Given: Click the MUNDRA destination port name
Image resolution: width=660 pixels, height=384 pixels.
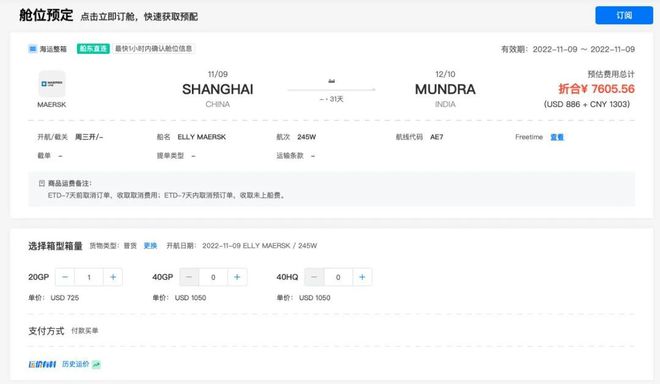Looking at the screenshot, I should coord(445,89).
